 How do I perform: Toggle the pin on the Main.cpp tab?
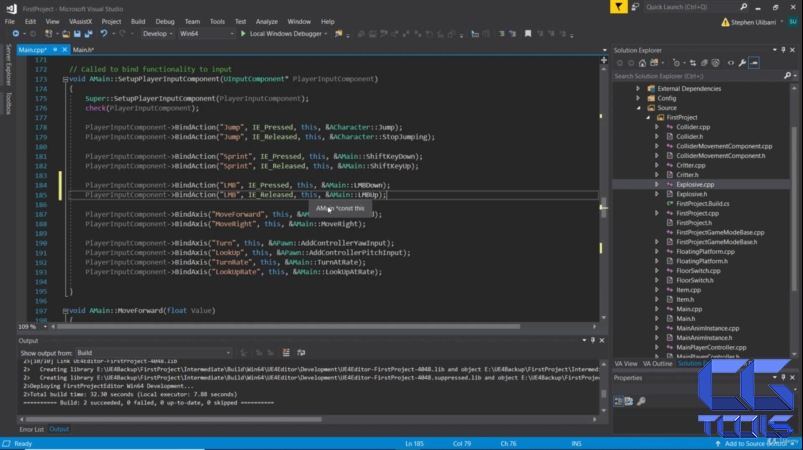(53, 49)
